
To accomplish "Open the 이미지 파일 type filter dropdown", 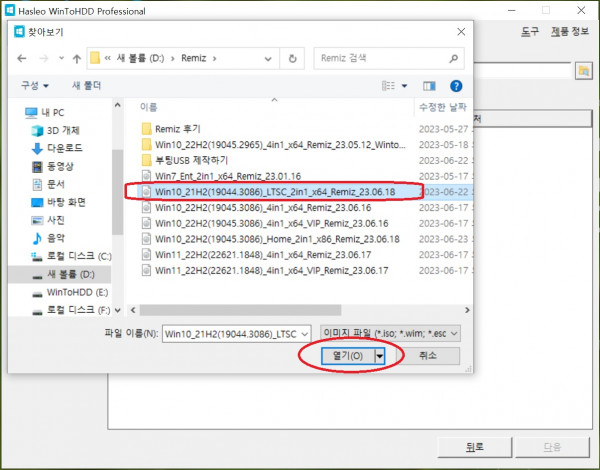I will tap(390, 334).
